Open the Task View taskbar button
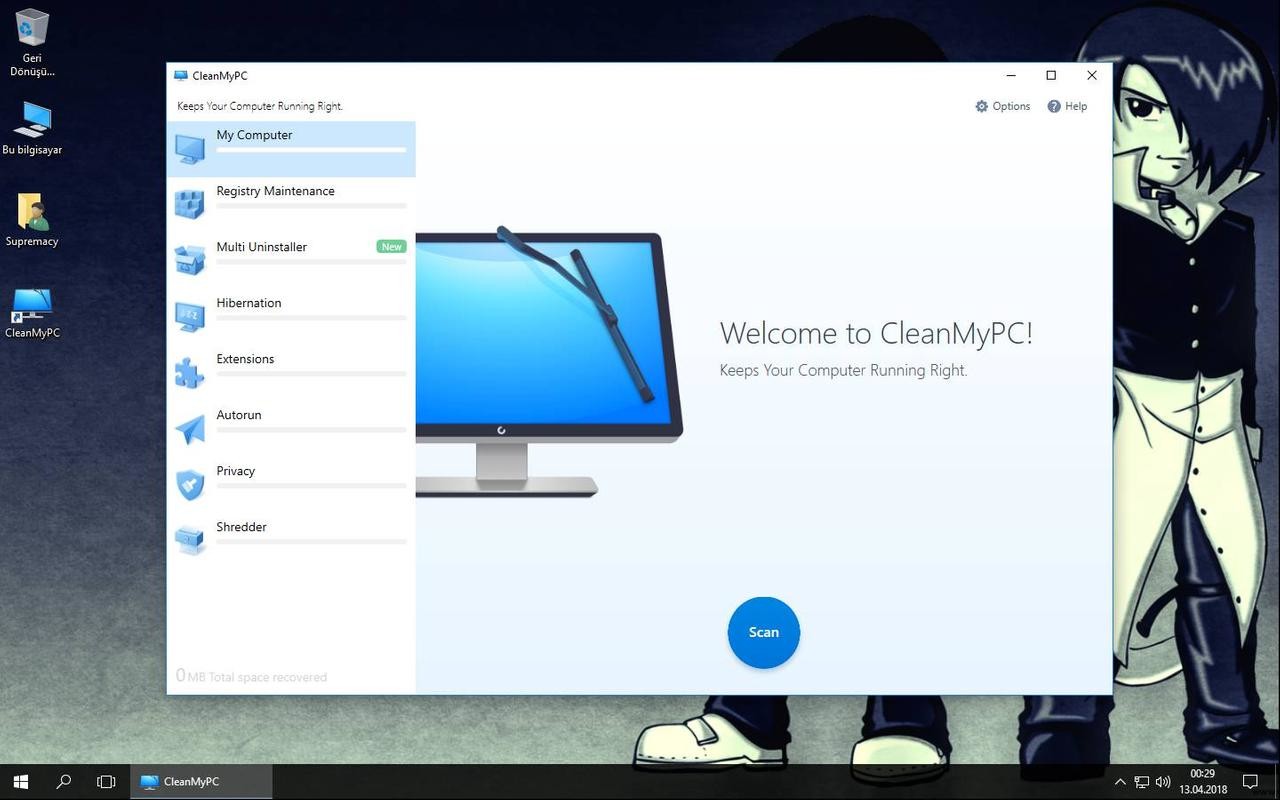1280x800 pixels. click(x=106, y=781)
